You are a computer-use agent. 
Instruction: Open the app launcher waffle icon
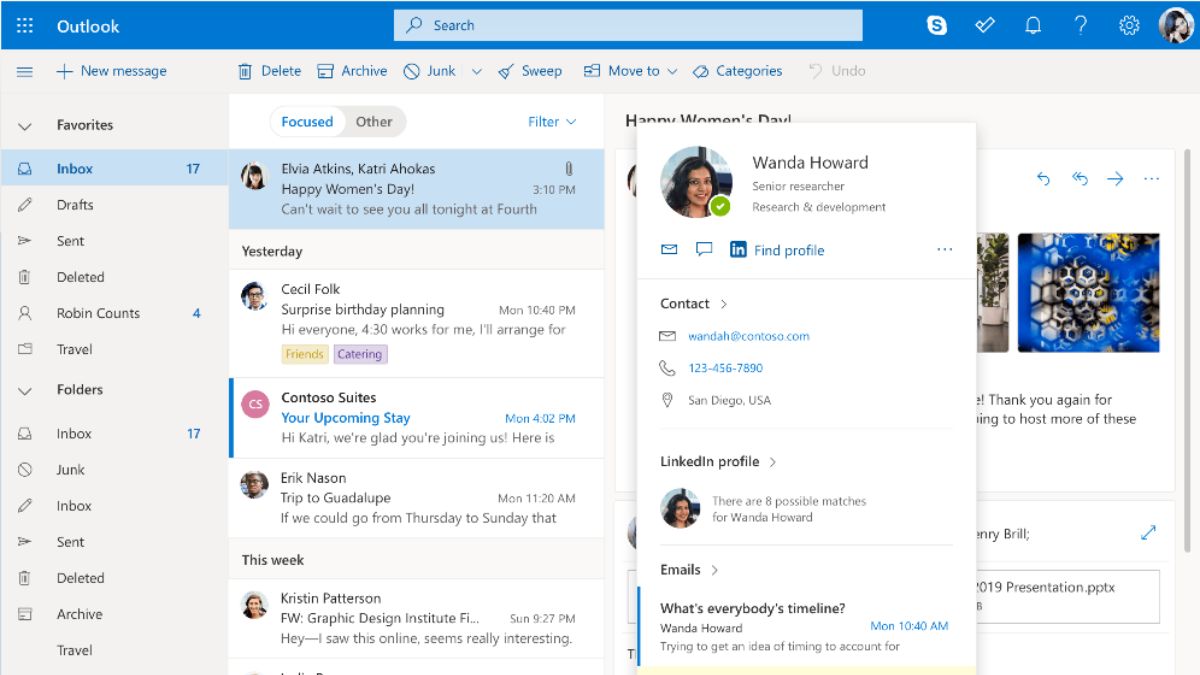point(25,26)
